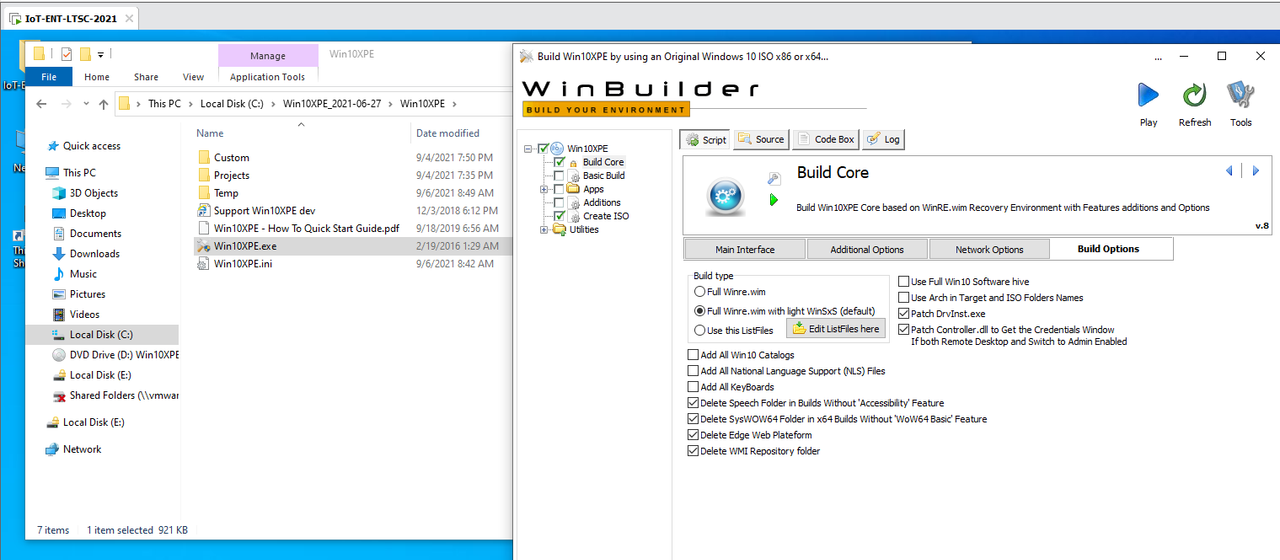Select Full Winre.wim build type
1280x560 pixels.
click(699, 291)
